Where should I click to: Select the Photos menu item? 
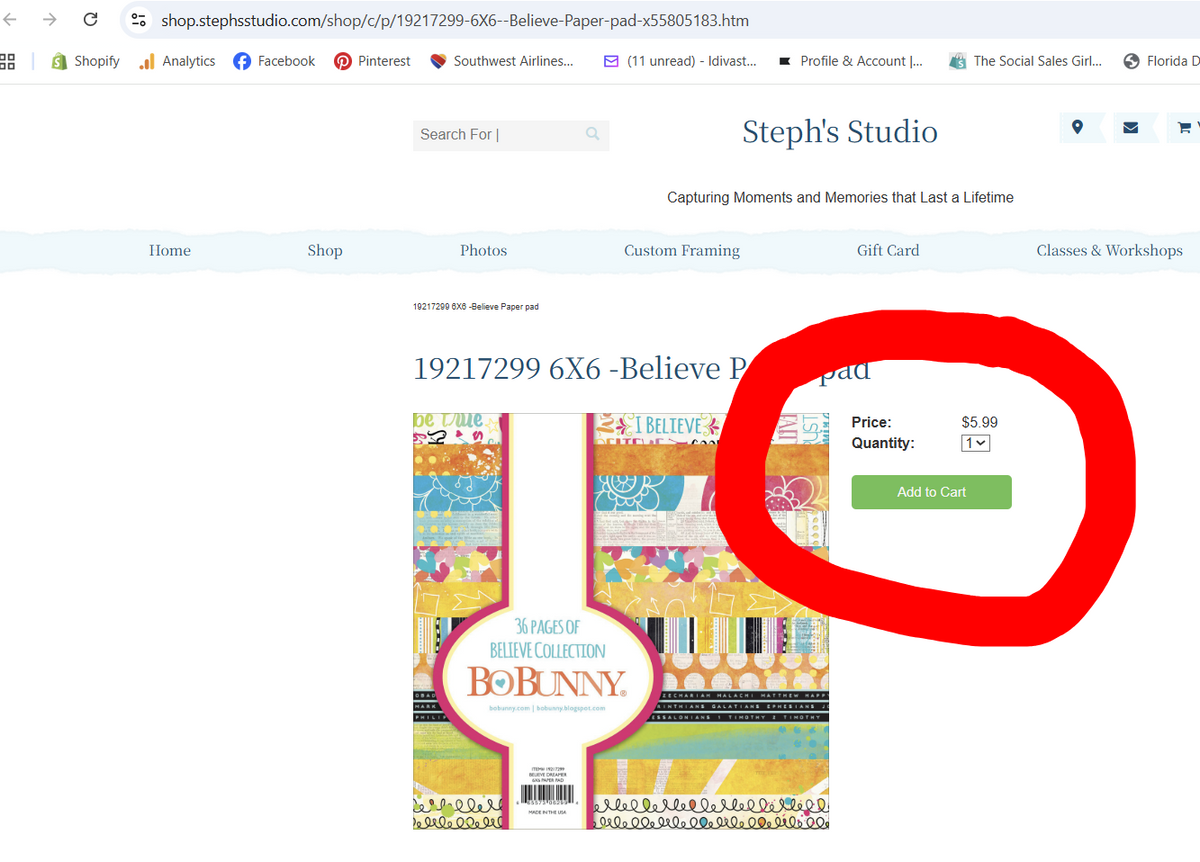tap(483, 250)
